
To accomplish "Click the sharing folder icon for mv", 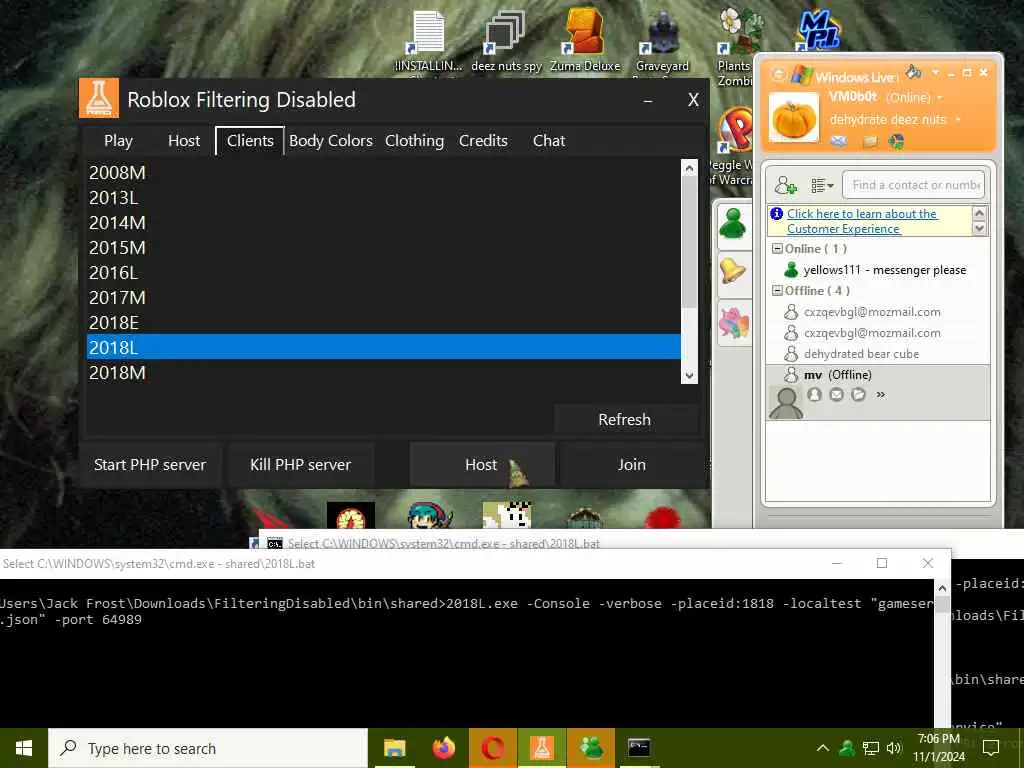I will coord(859,394).
